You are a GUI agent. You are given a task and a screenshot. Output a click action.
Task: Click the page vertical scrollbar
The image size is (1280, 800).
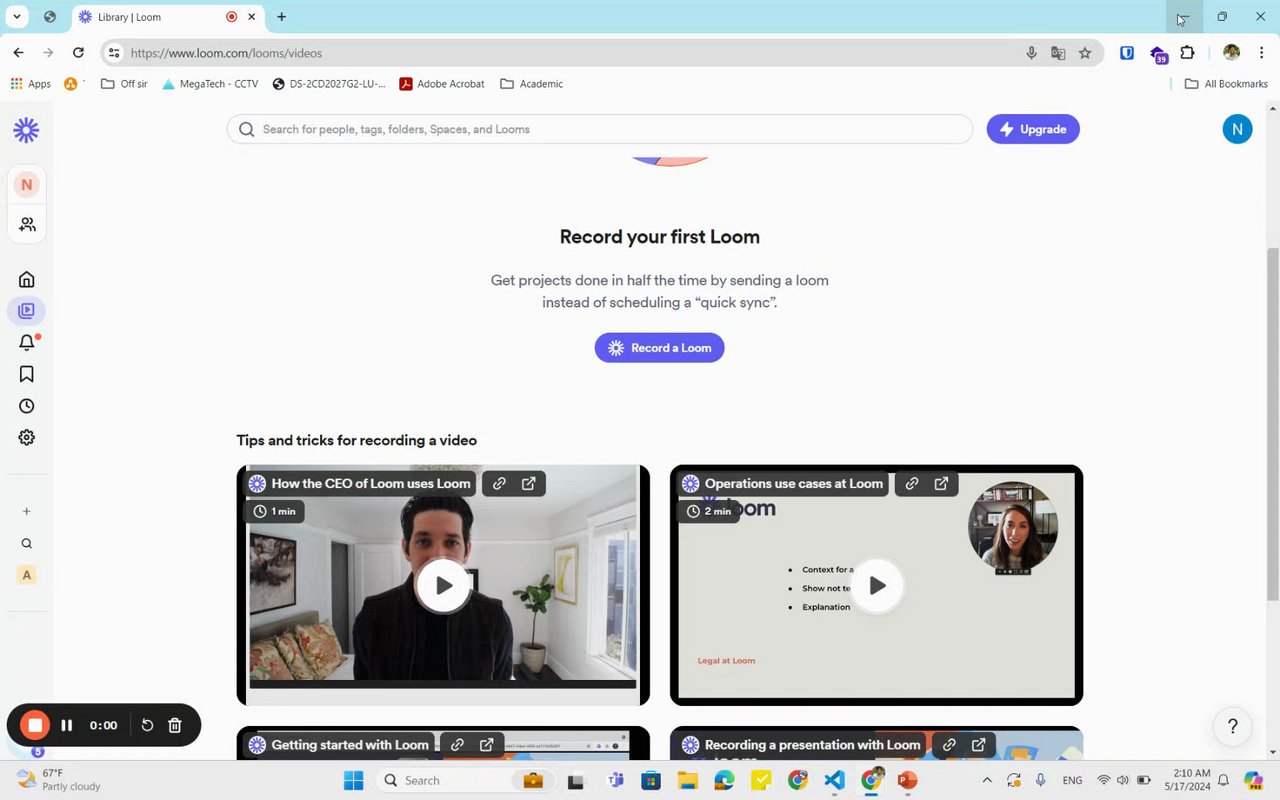[x=1272, y=422]
